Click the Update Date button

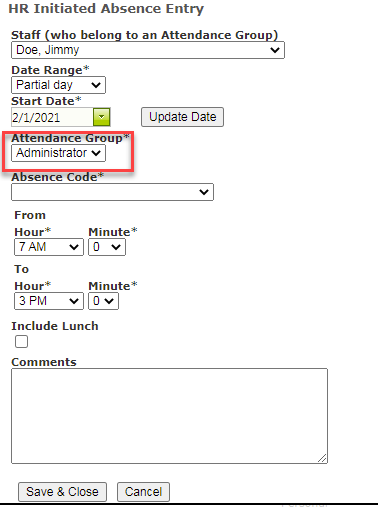pos(182,117)
